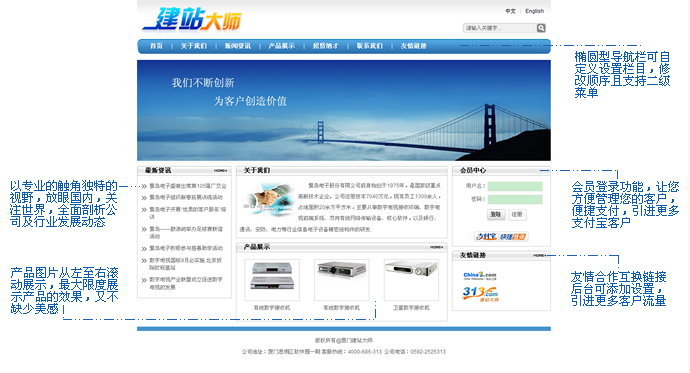690x373 pixels.
Task: Open the China Z.com partner logo
Action: 480,276
